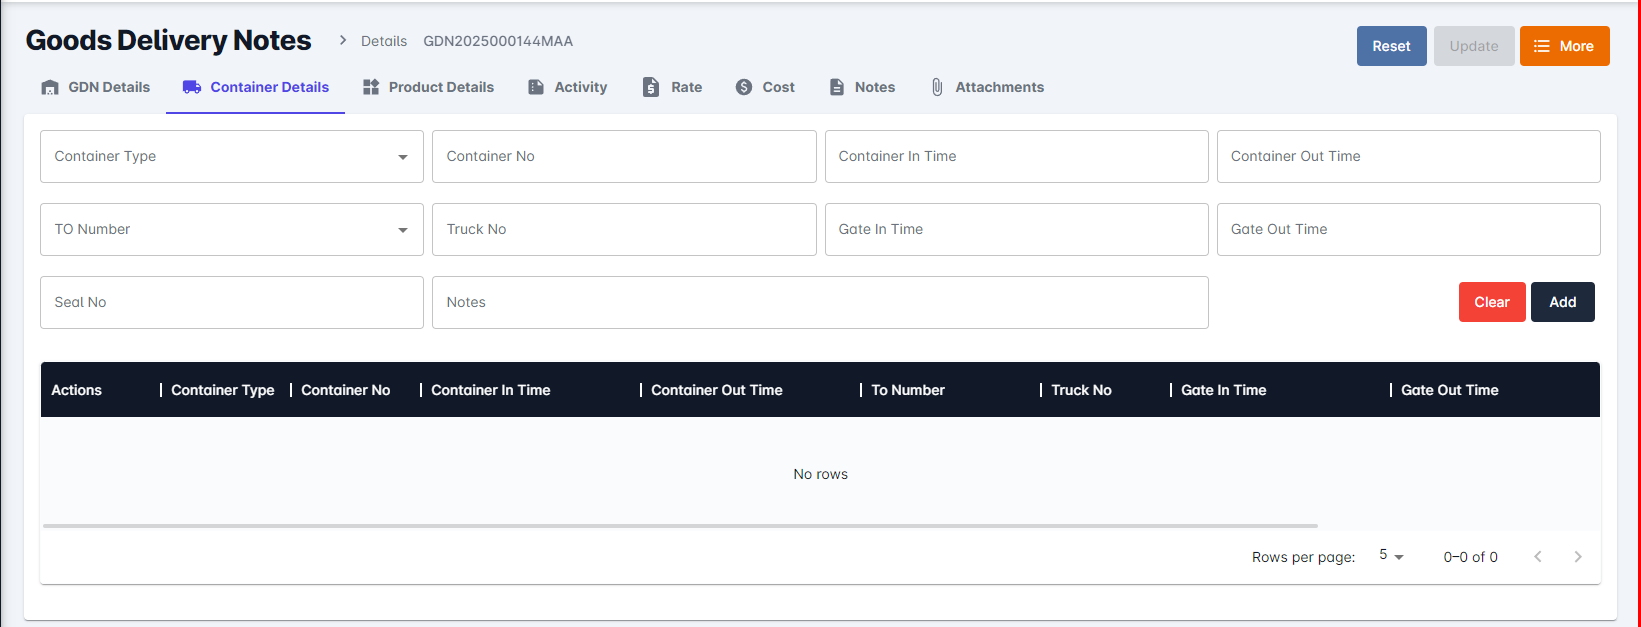Image resolution: width=1641 pixels, height=627 pixels.
Task: Open the TO Number dropdown
Action: (x=402, y=230)
